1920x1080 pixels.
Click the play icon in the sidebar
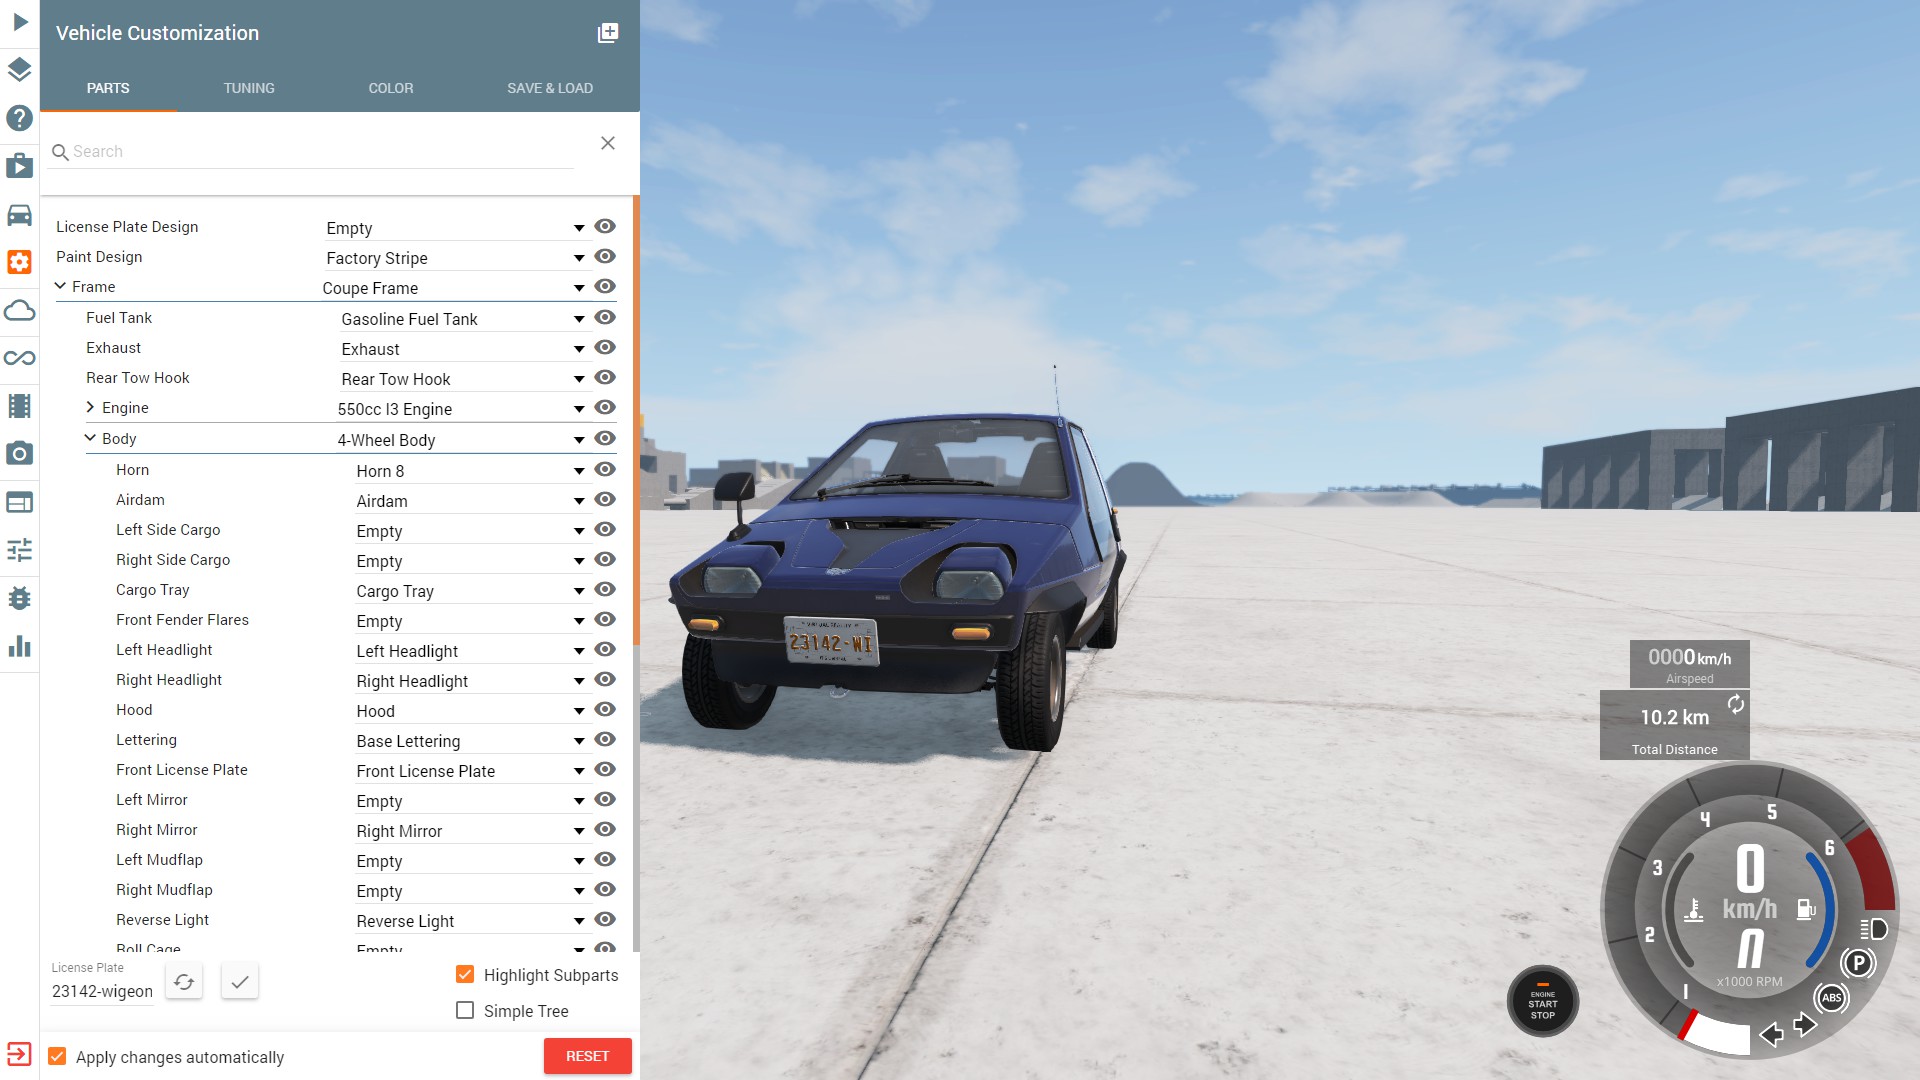coord(20,21)
